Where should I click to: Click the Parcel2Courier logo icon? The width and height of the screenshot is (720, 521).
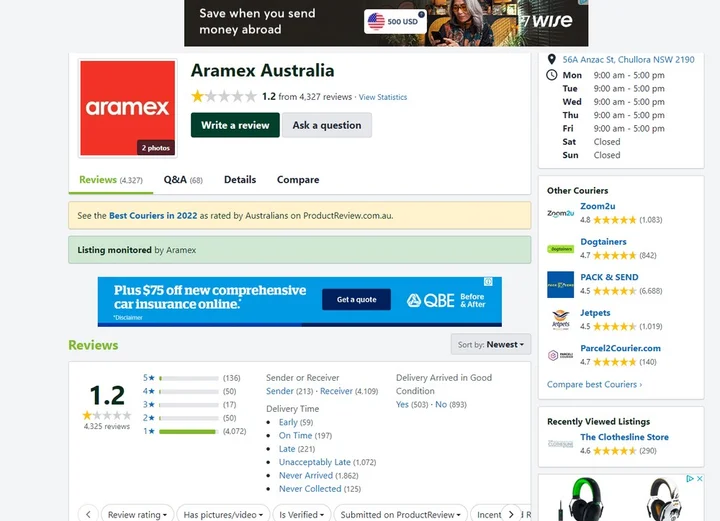click(561, 355)
